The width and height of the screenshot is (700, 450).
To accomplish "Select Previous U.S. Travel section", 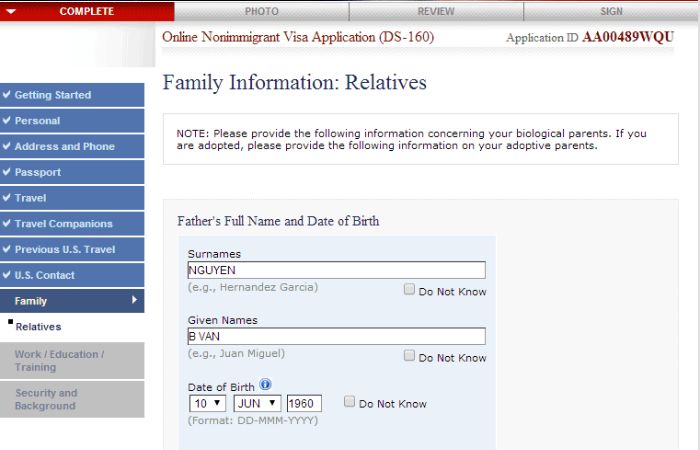I will click(72, 249).
